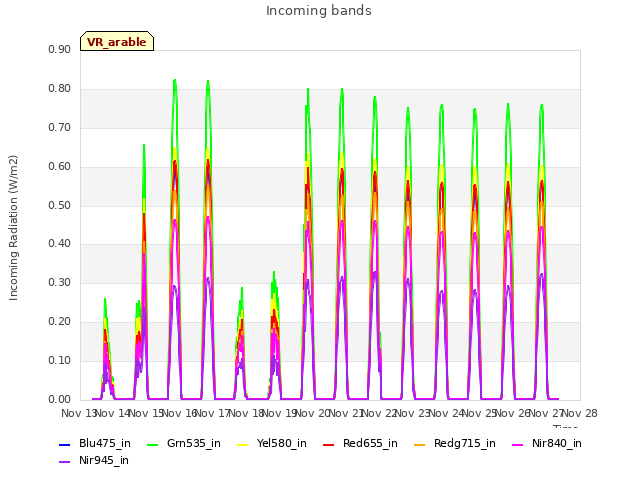
Task: Click the 0.30 y-axis tick label
Action: (x=59, y=282)
